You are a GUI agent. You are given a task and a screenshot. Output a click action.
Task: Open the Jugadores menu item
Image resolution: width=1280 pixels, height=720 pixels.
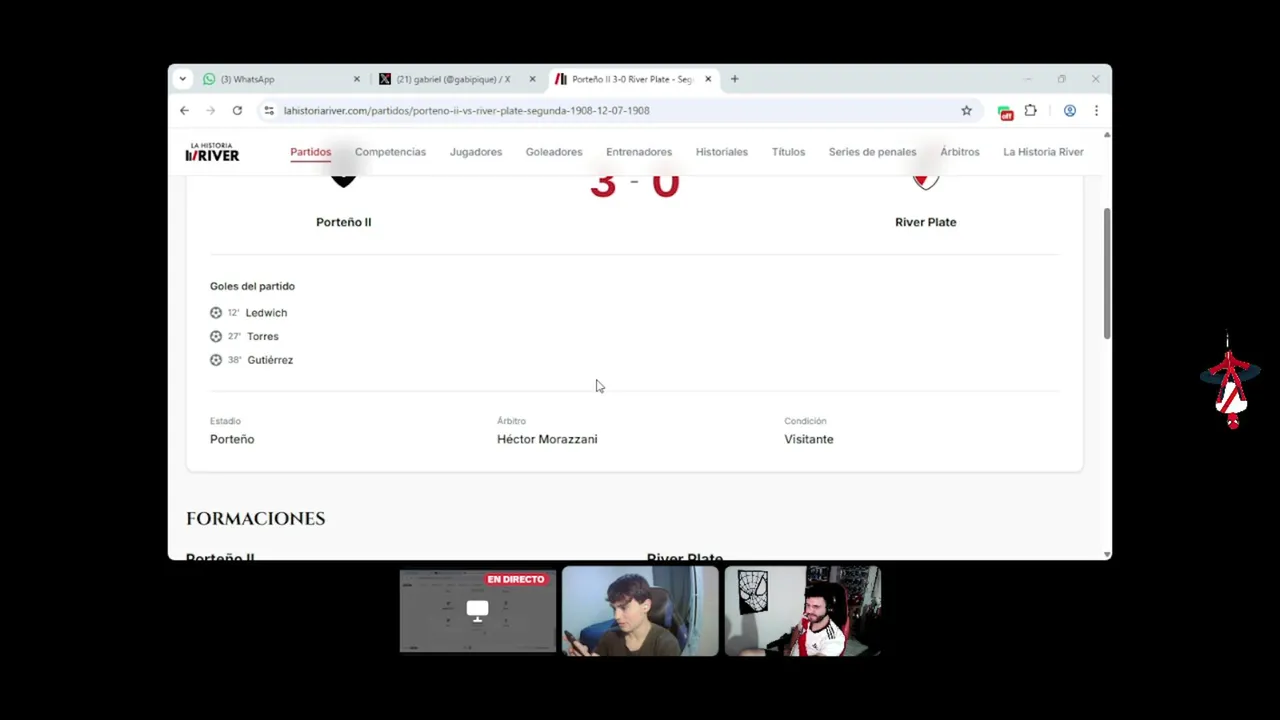(476, 152)
